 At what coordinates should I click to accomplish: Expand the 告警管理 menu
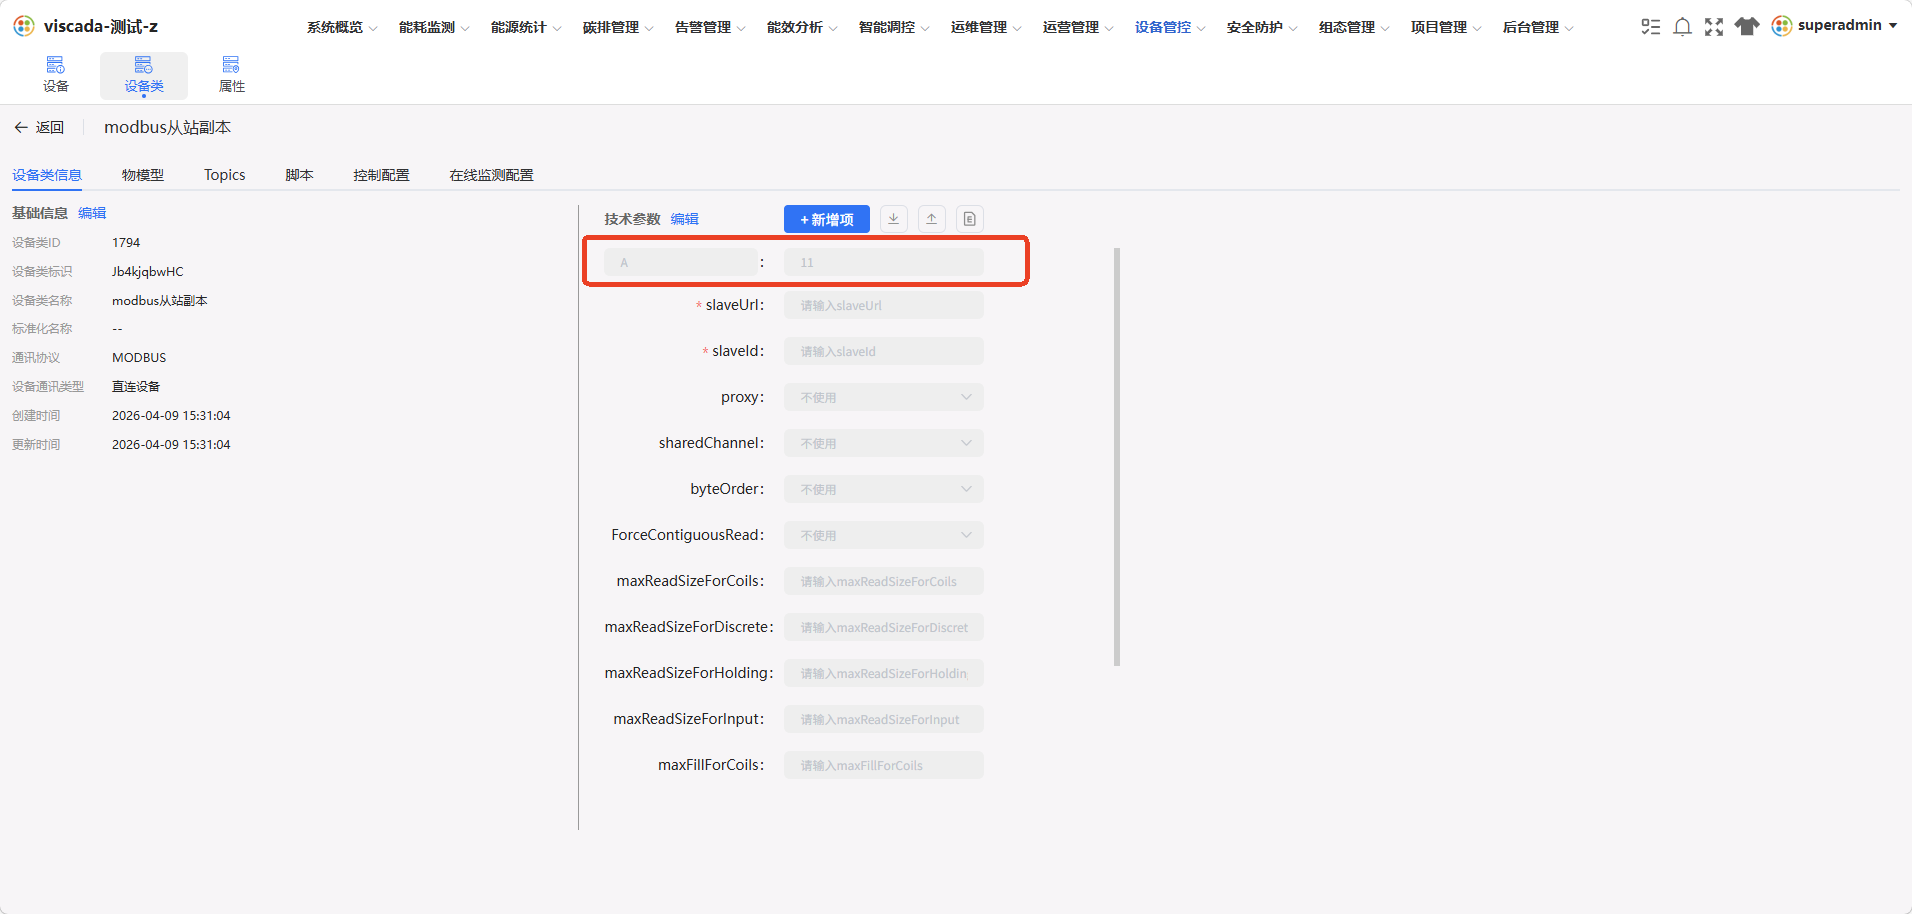click(x=710, y=27)
